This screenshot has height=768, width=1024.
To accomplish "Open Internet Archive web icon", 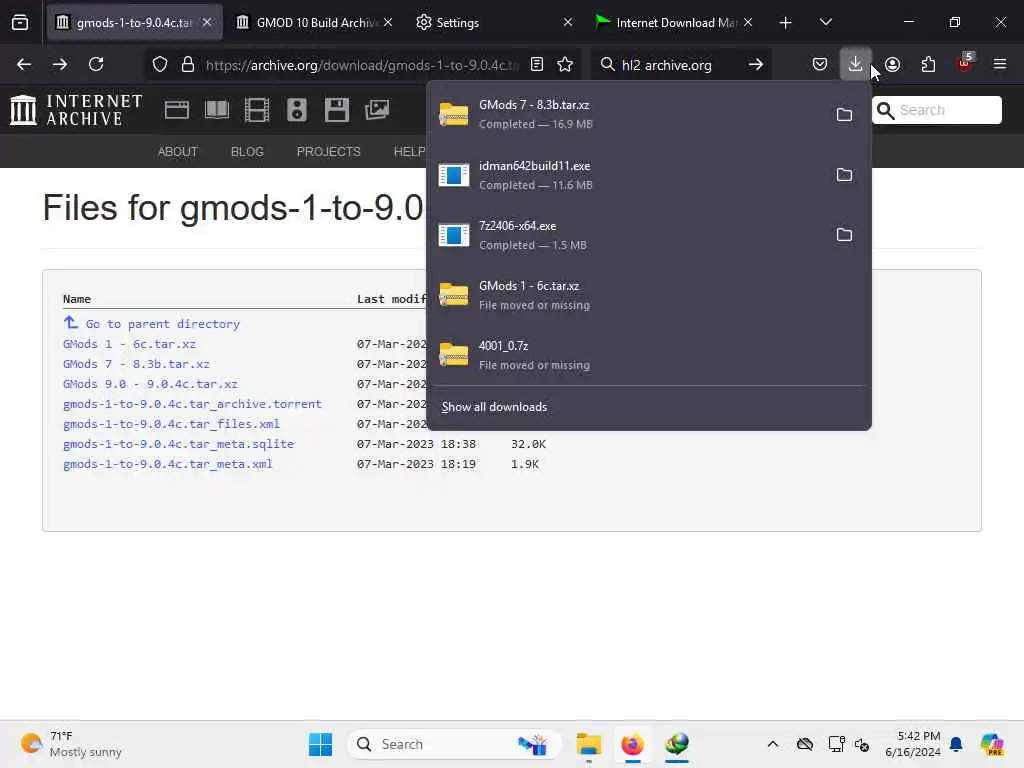I will click(177, 110).
